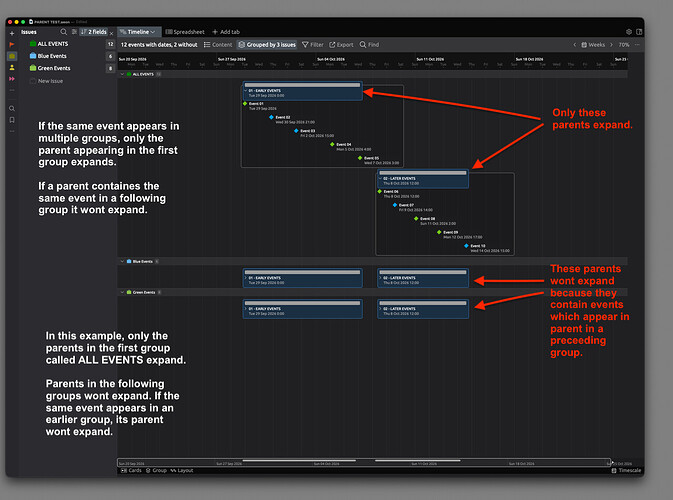This screenshot has height=500, width=673.
Task: Expand 02 - LATER EVENTS in Blue Events group
Action: click(x=380, y=278)
